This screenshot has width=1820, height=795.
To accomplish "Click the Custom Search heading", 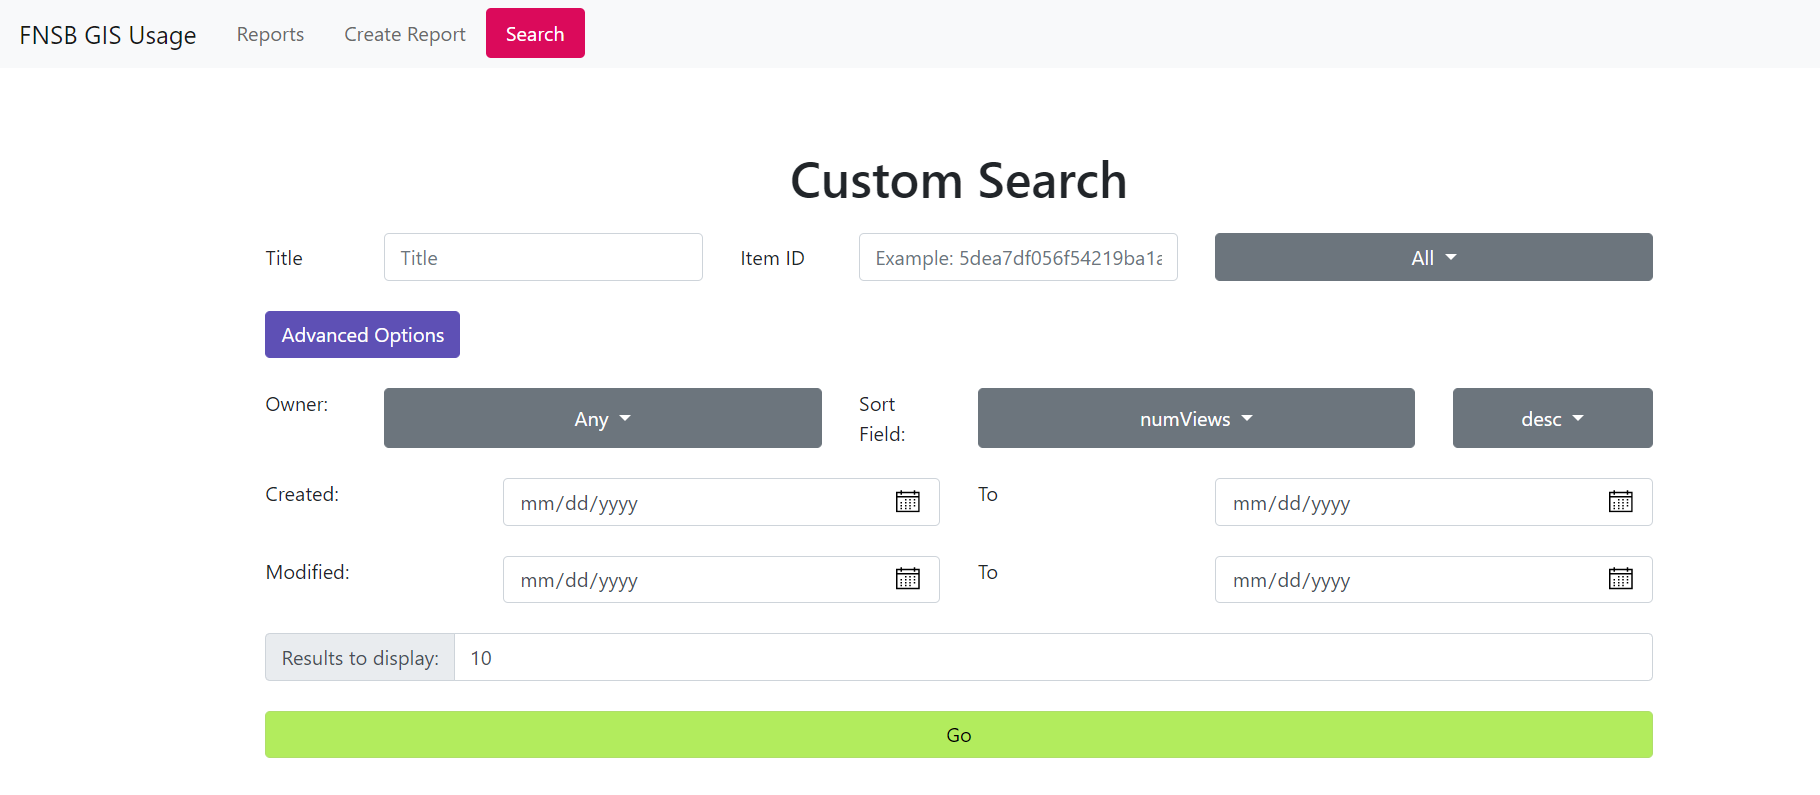I will 958,181.
